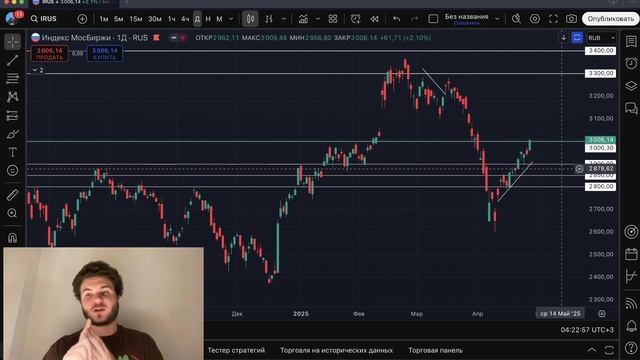Open the economic calendar panel
640x360 pixels.
click(631, 254)
